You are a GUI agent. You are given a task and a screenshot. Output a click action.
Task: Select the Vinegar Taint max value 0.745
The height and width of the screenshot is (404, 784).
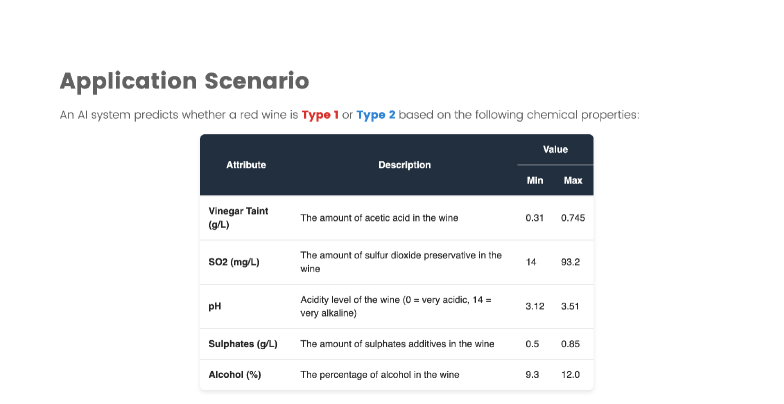(x=573, y=218)
